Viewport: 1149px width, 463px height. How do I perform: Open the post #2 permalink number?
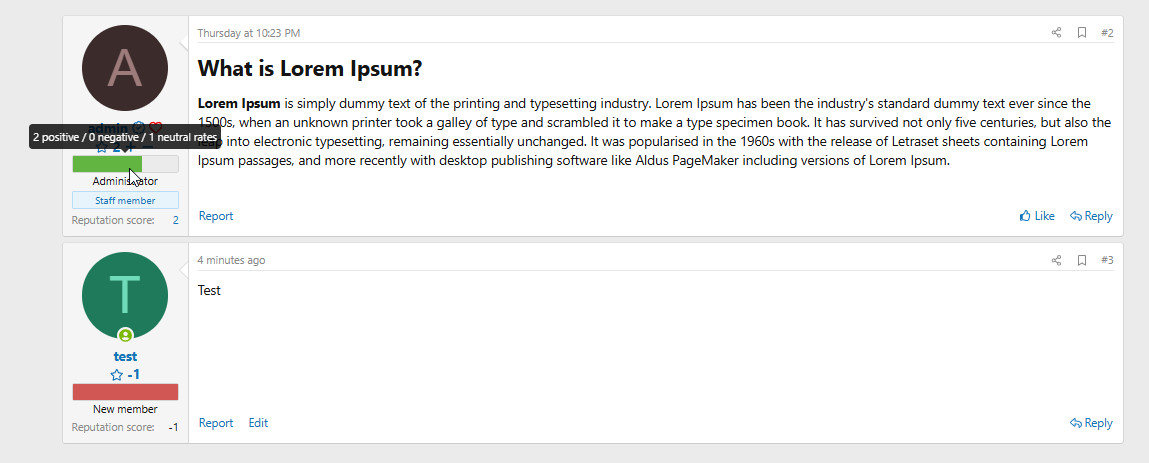click(x=1106, y=33)
